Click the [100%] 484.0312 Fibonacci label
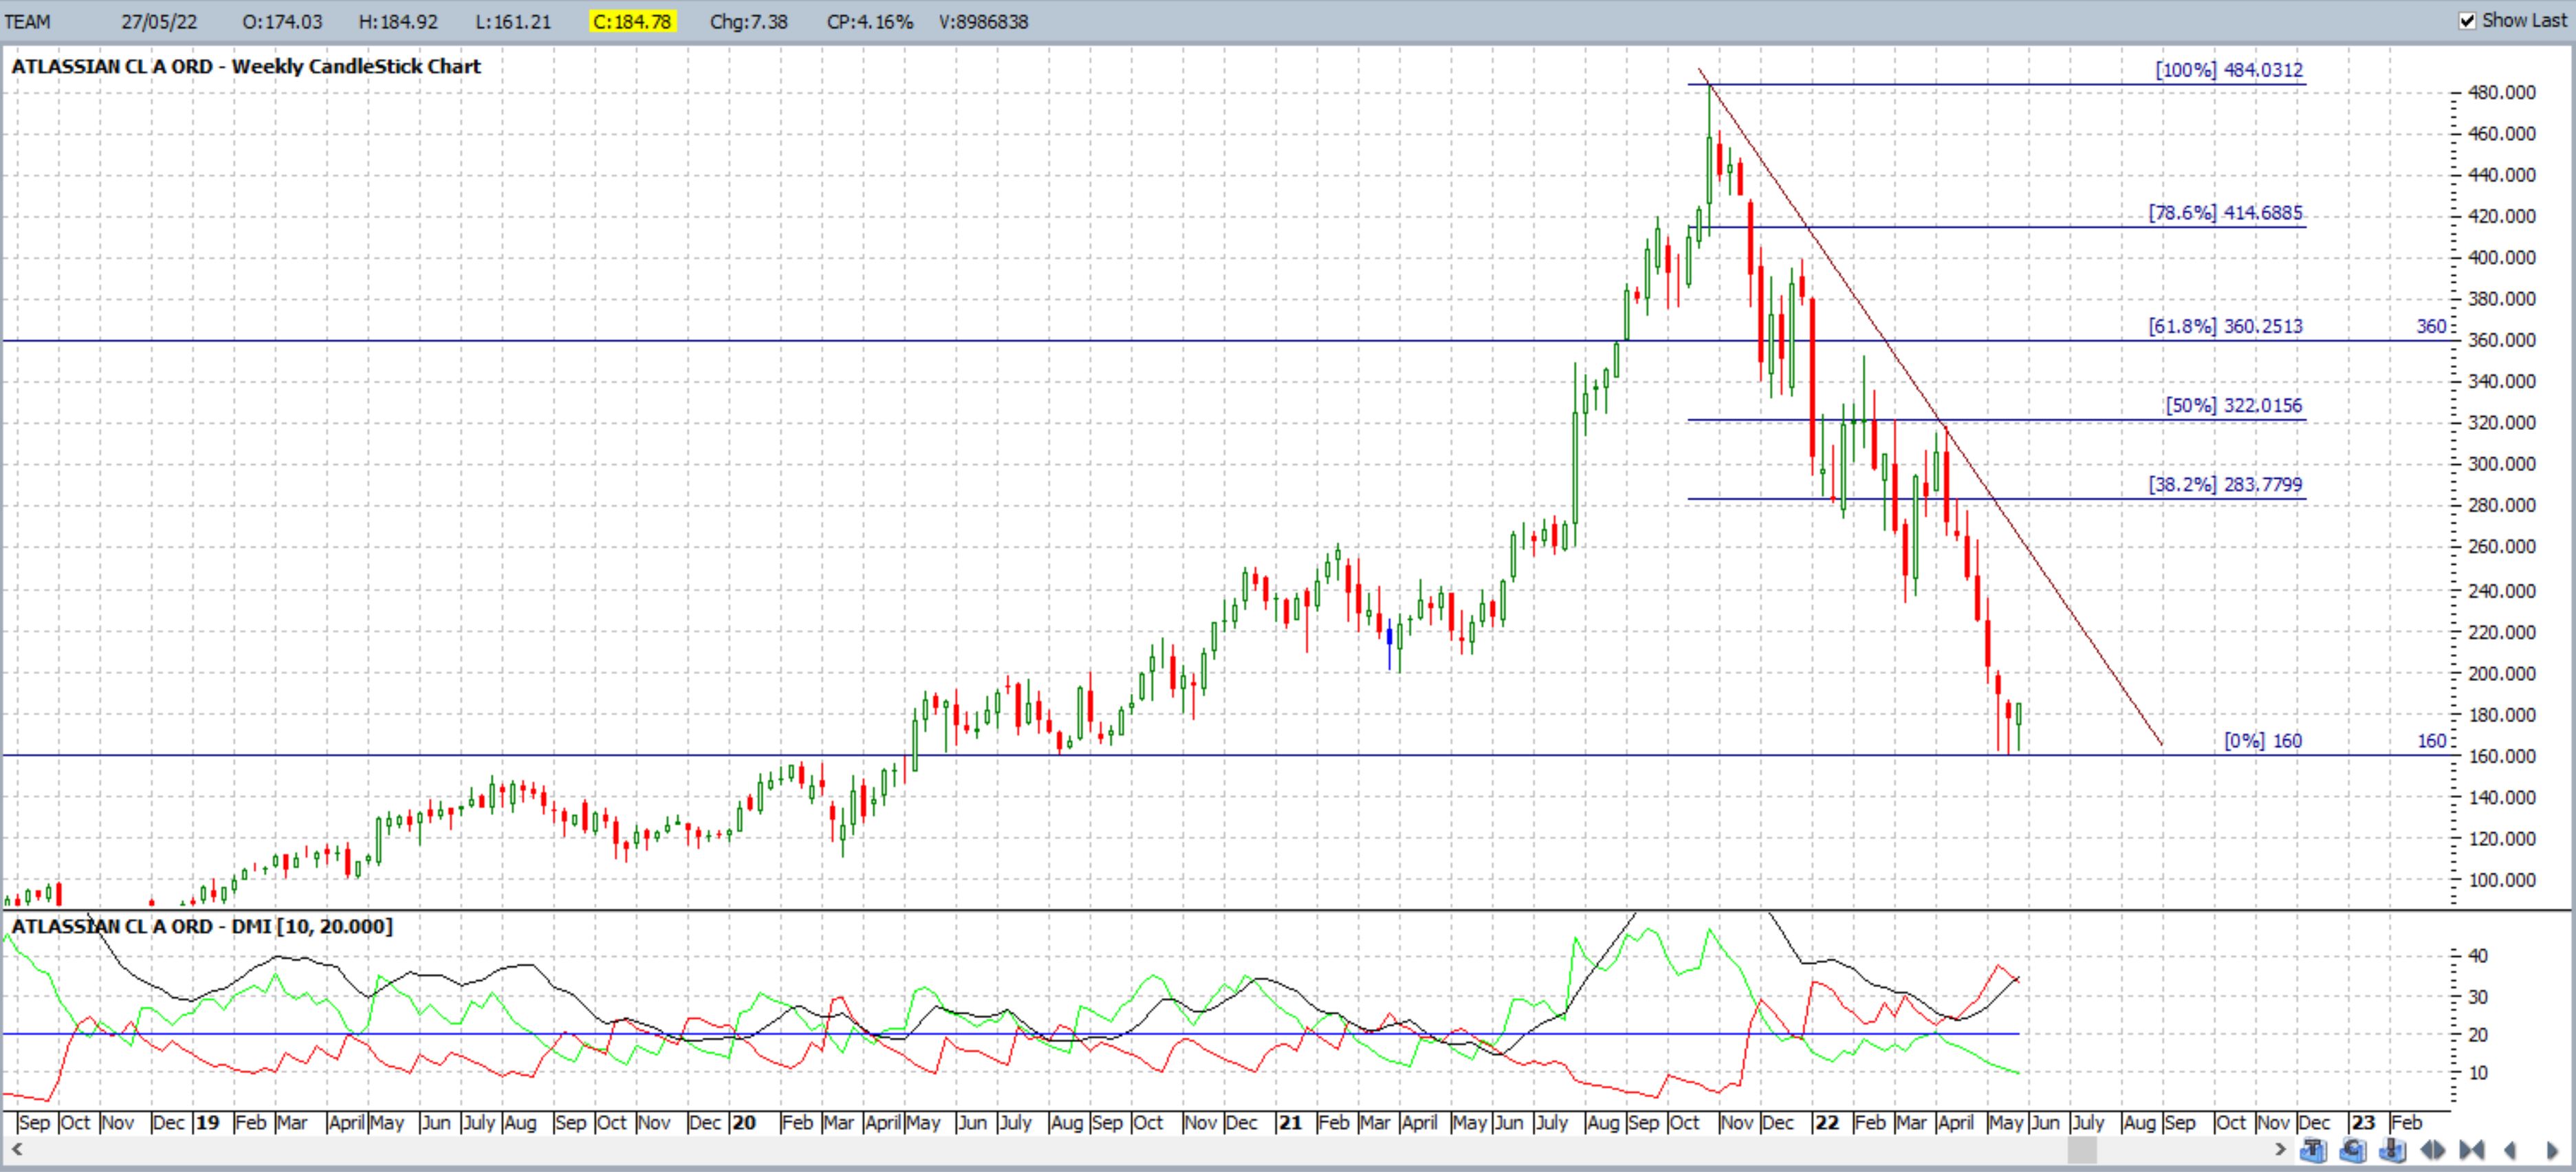This screenshot has width=2576, height=1172. pyautogui.click(x=2229, y=70)
